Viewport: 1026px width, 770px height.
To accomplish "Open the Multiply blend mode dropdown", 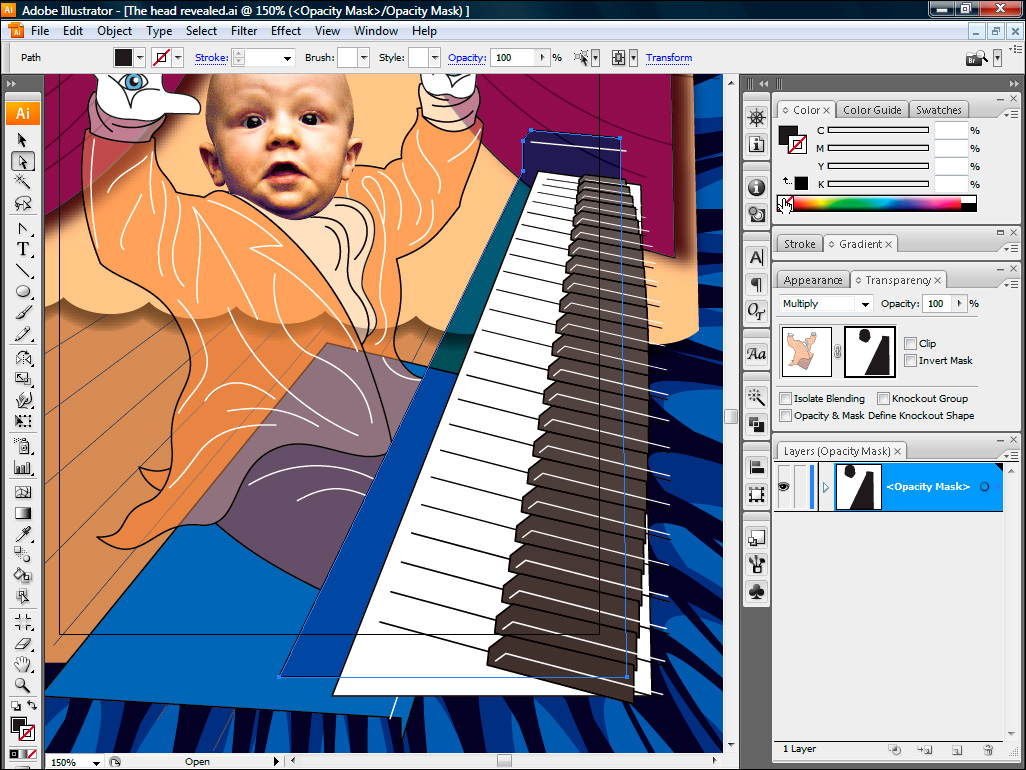I will coord(825,304).
